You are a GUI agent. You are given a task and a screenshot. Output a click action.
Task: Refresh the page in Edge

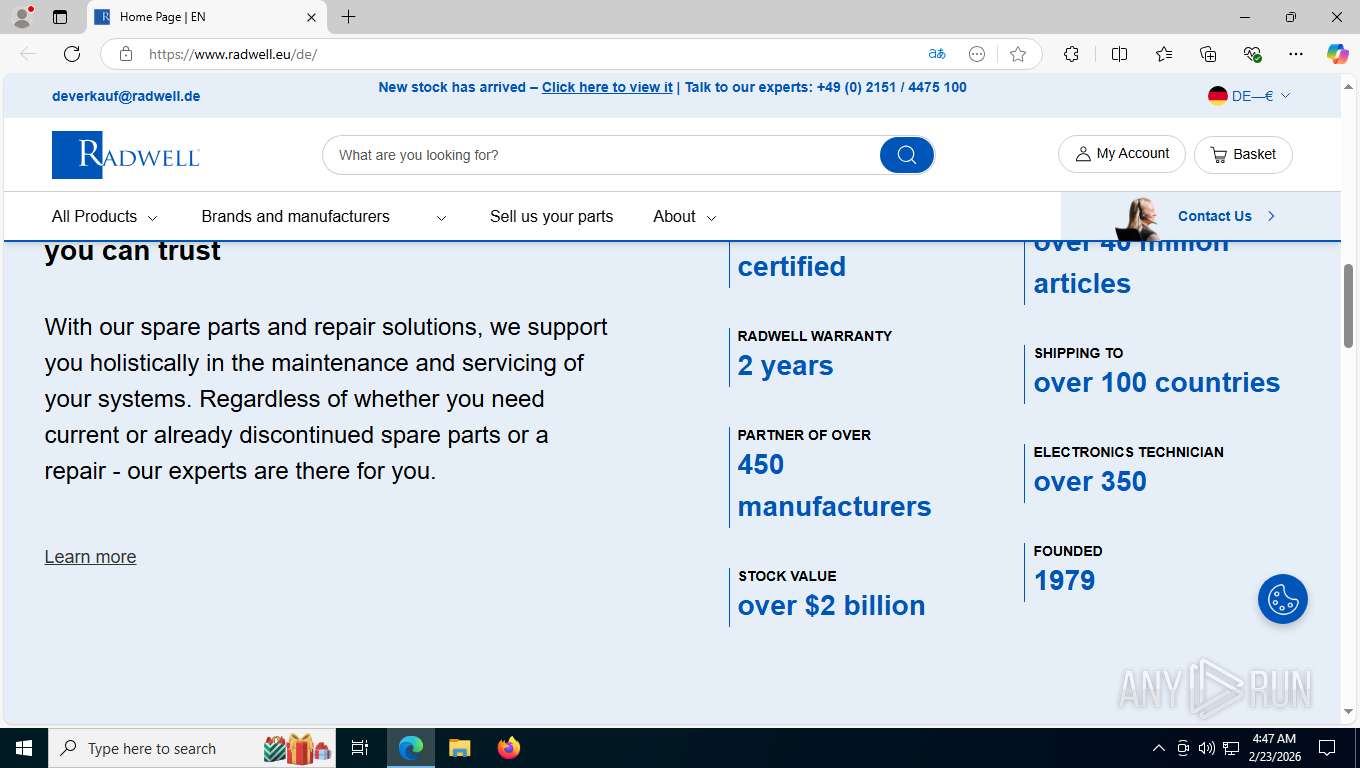(72, 54)
